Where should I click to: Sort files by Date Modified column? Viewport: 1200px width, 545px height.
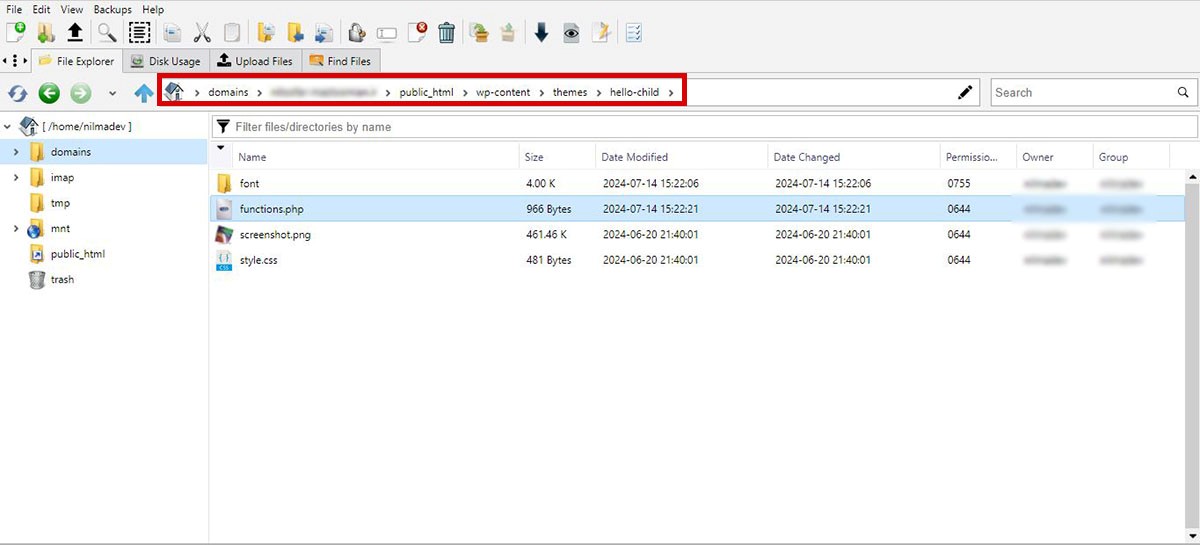pyautogui.click(x=635, y=157)
